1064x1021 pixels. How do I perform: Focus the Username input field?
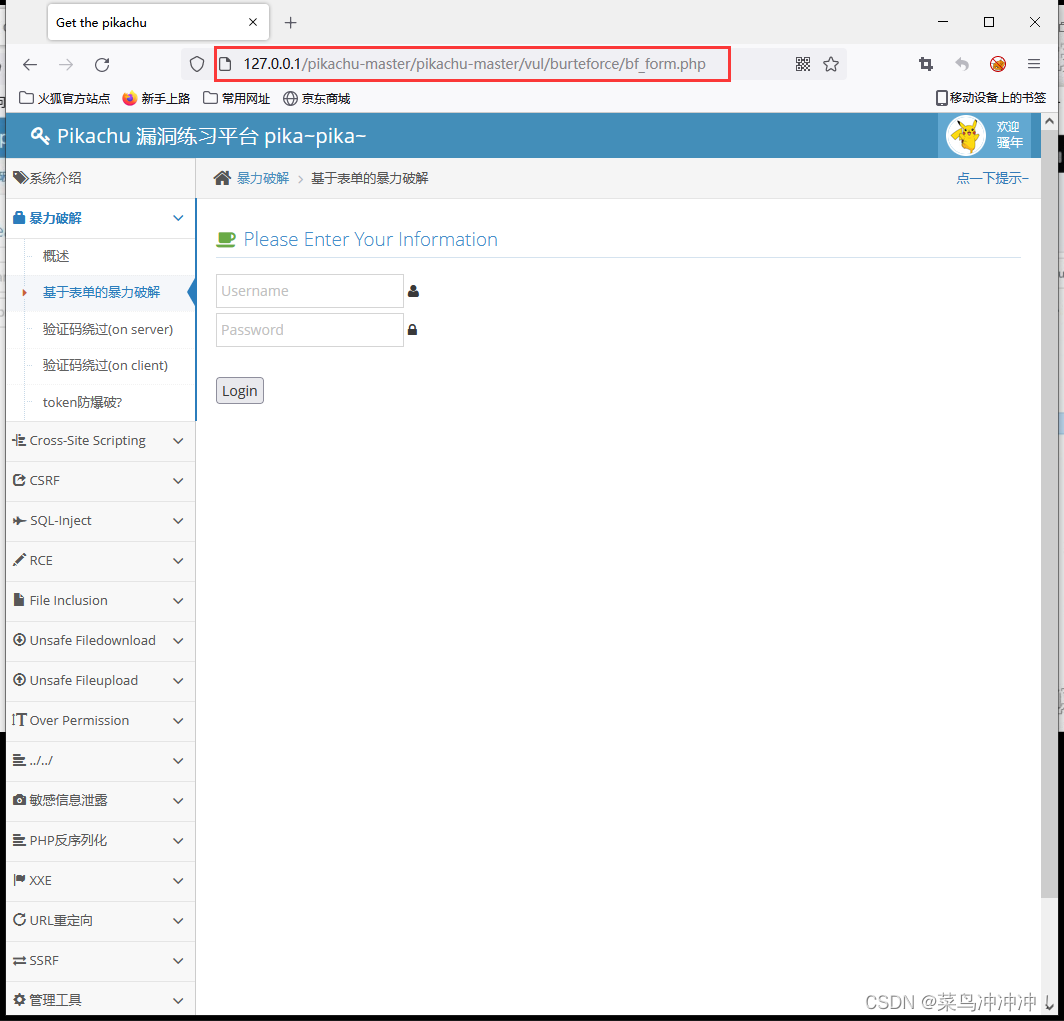coord(309,291)
